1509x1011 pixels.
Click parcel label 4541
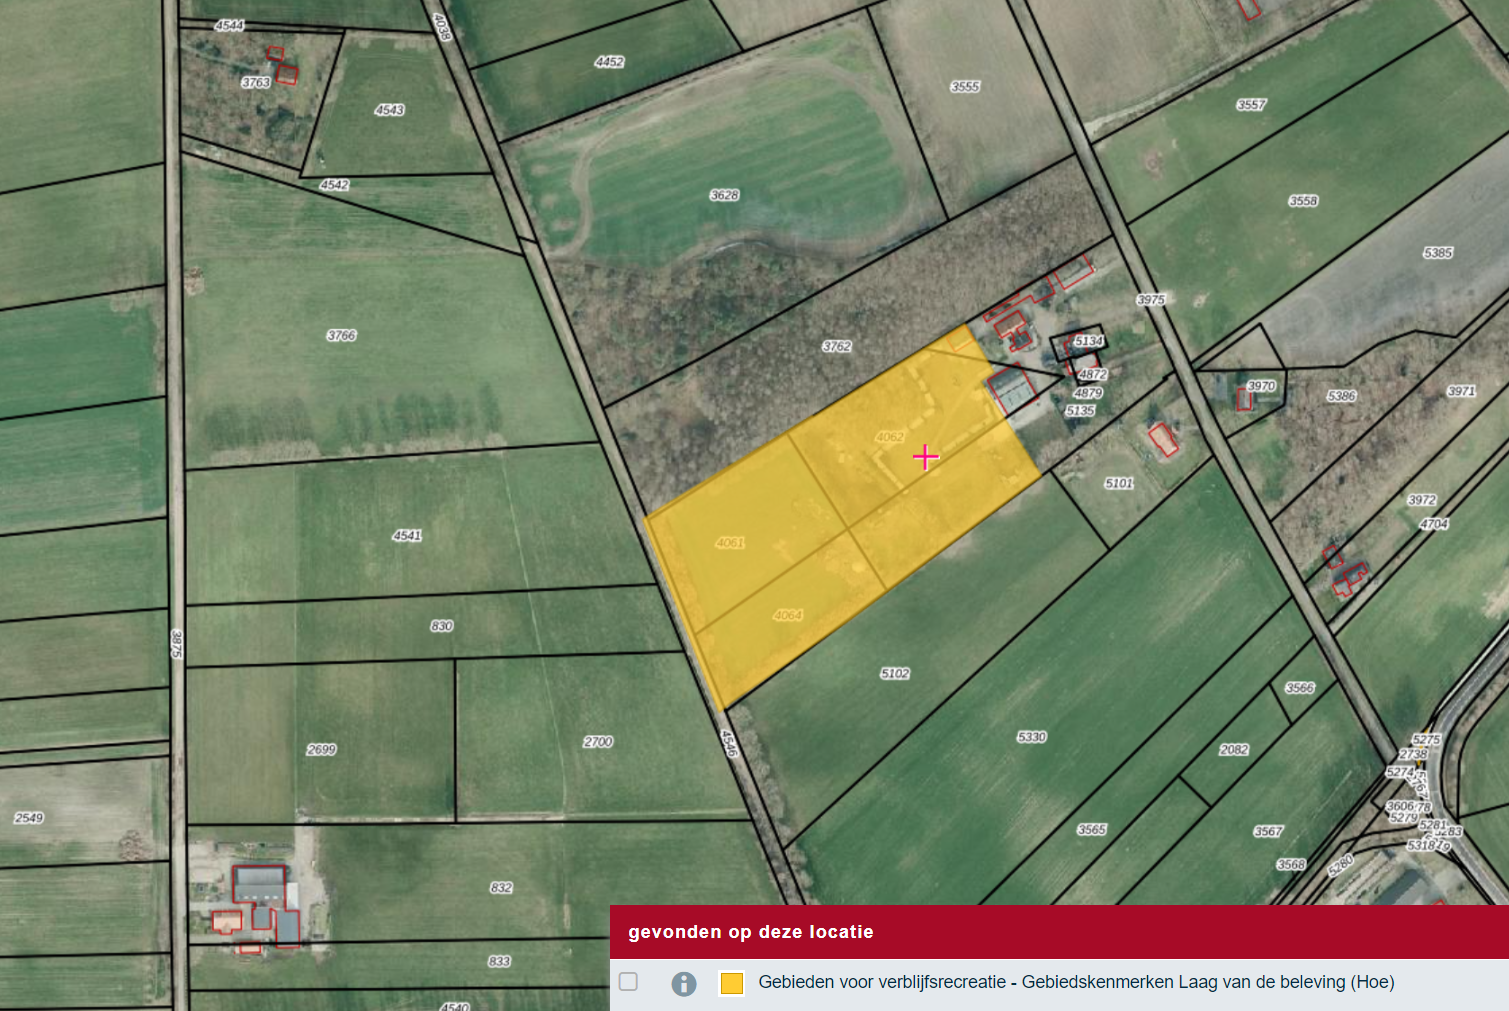pos(407,535)
